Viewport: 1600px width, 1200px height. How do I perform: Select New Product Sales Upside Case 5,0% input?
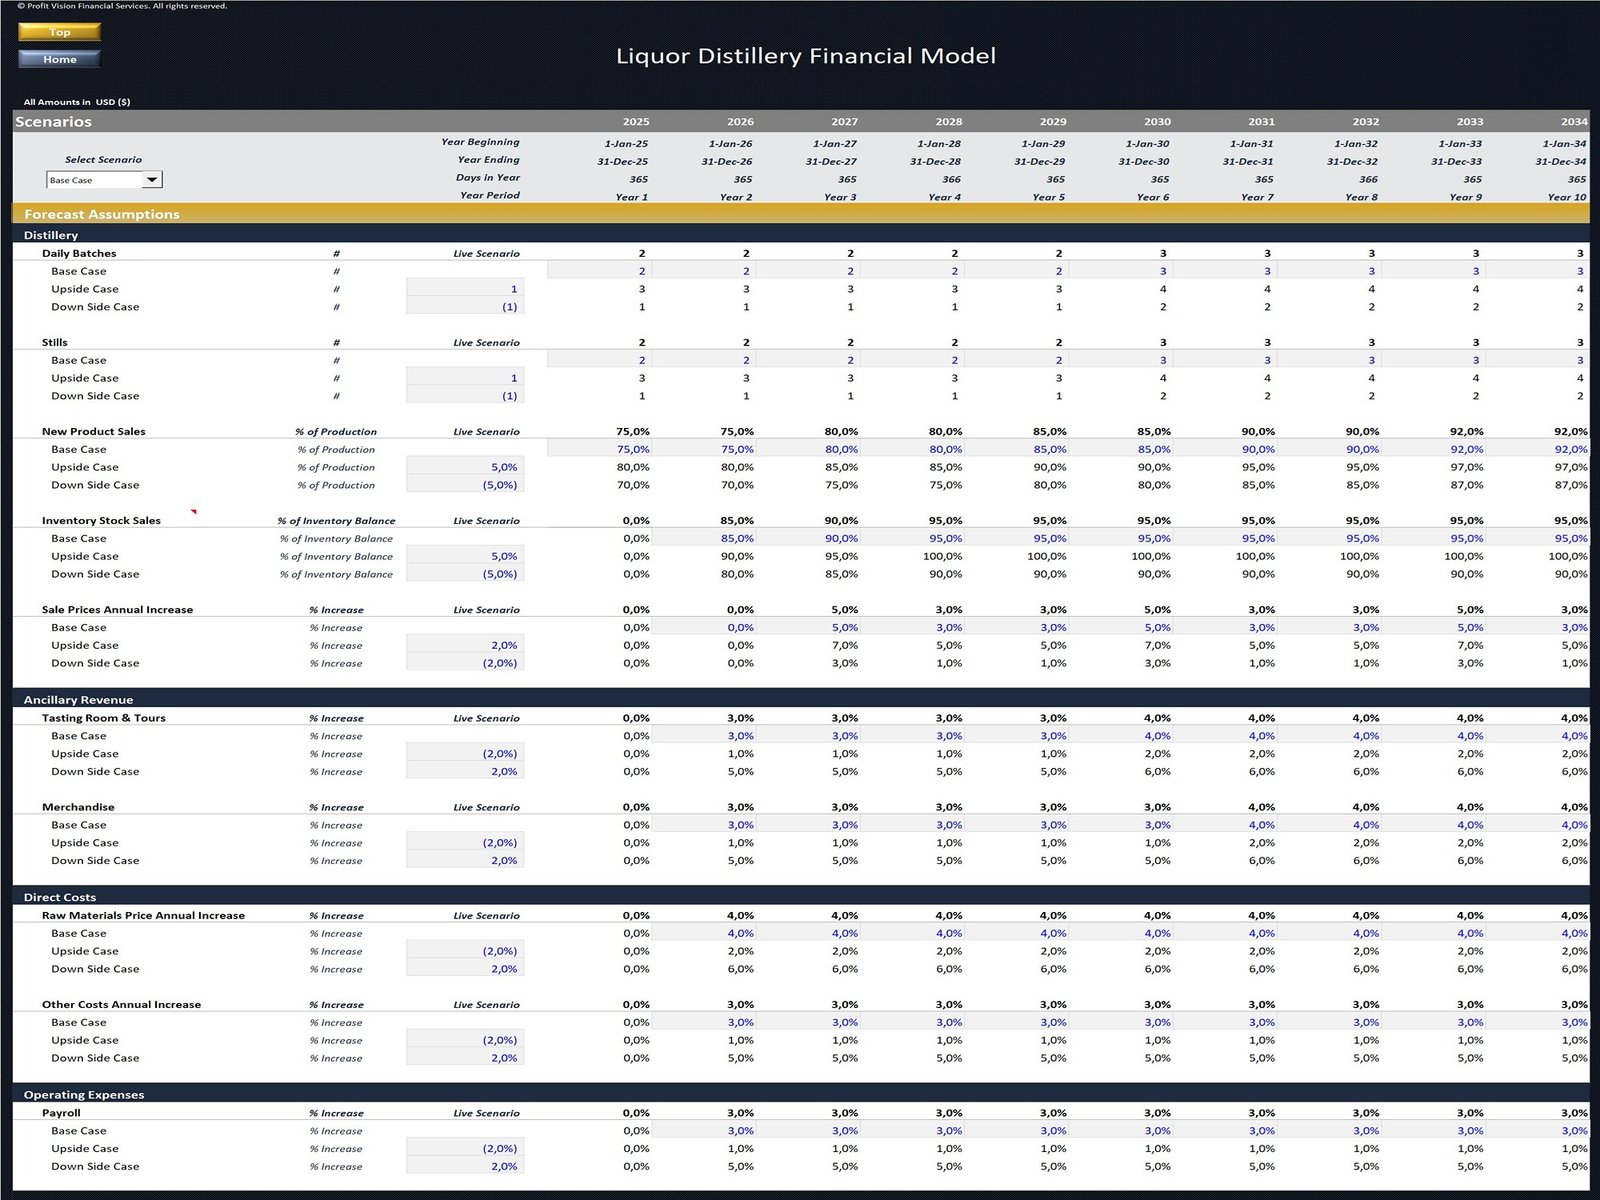point(465,467)
